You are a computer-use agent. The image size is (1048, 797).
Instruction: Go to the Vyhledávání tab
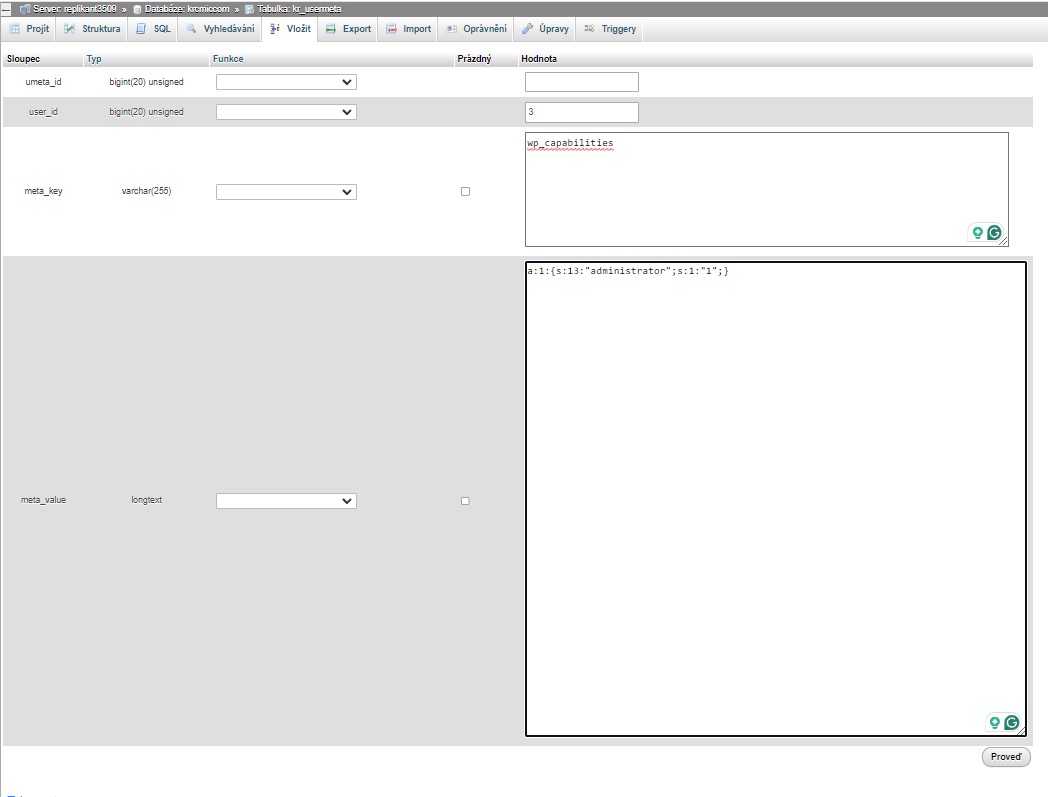click(221, 29)
